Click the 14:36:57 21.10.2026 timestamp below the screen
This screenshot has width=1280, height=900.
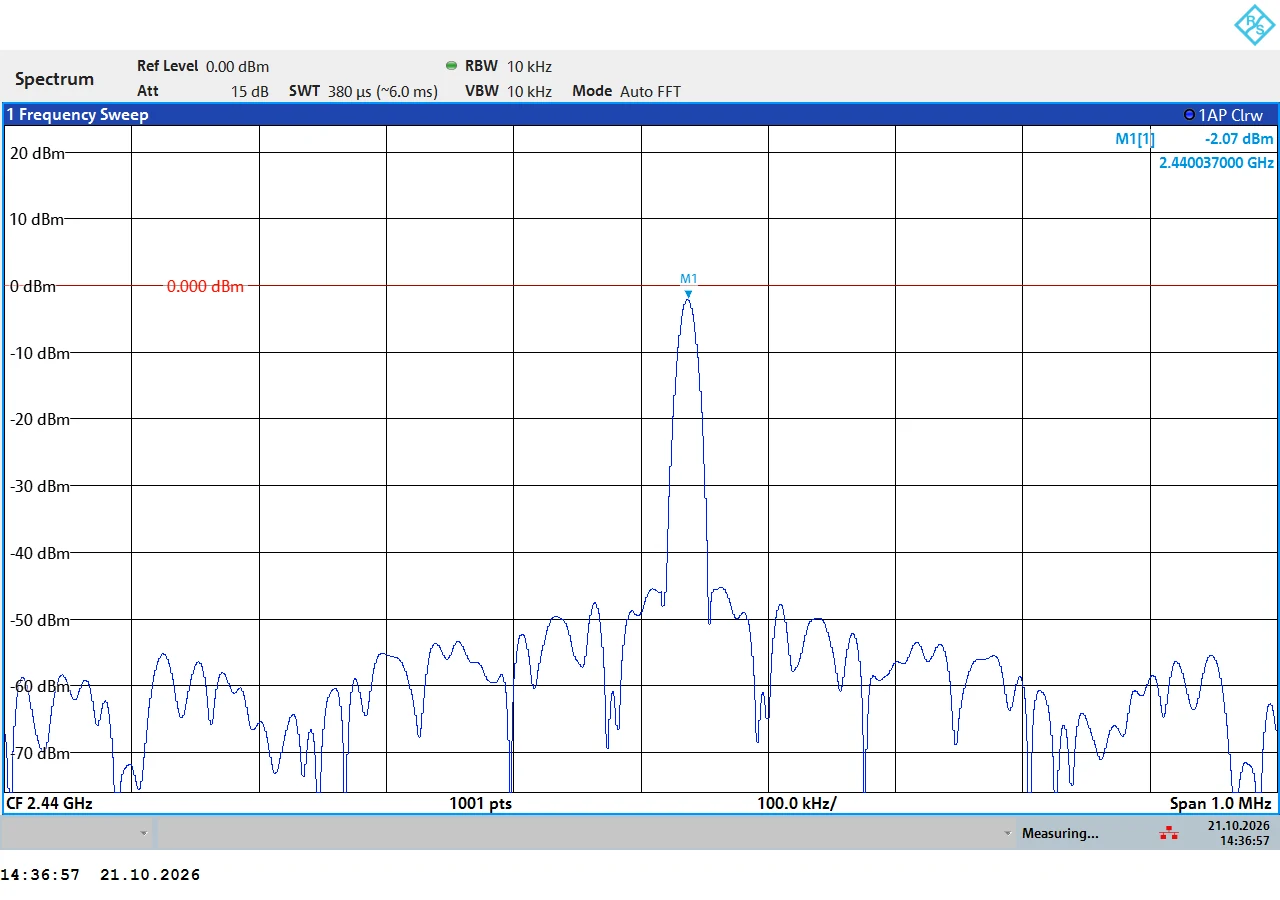click(x=100, y=875)
